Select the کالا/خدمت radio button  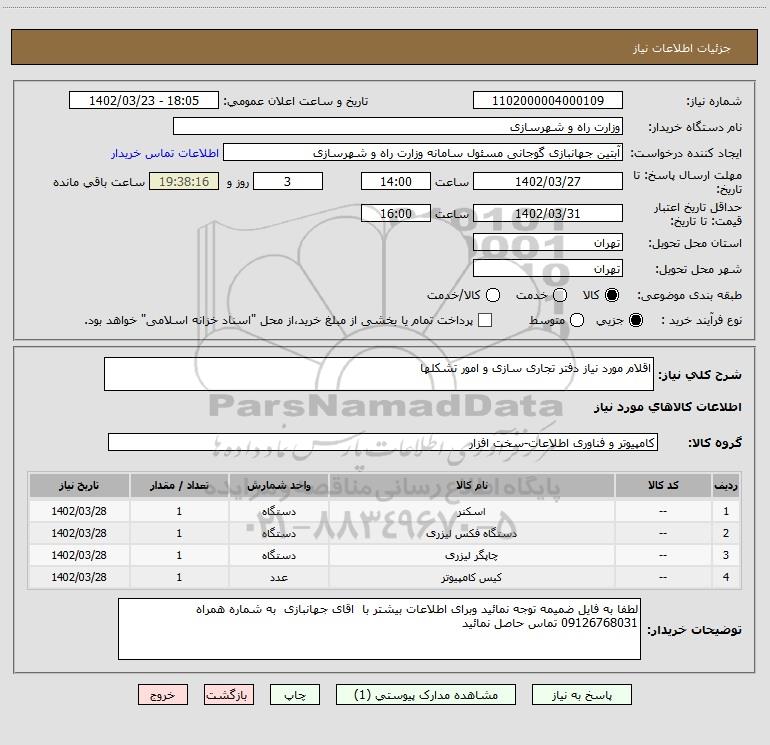pyautogui.click(x=493, y=295)
